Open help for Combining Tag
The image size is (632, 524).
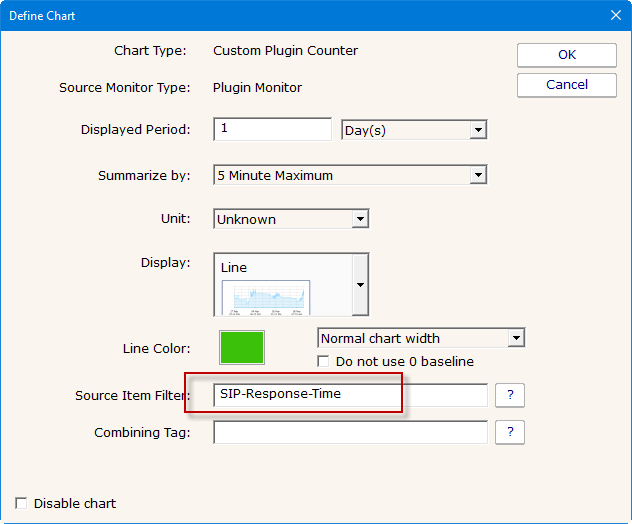click(x=510, y=432)
